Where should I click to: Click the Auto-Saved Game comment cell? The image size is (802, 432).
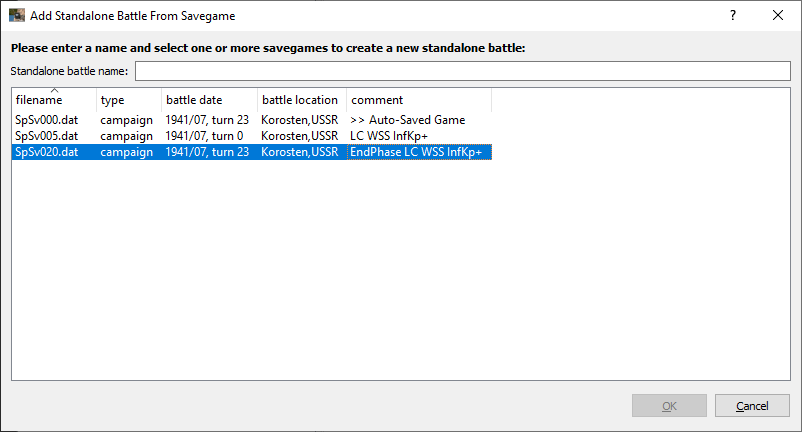coord(408,120)
